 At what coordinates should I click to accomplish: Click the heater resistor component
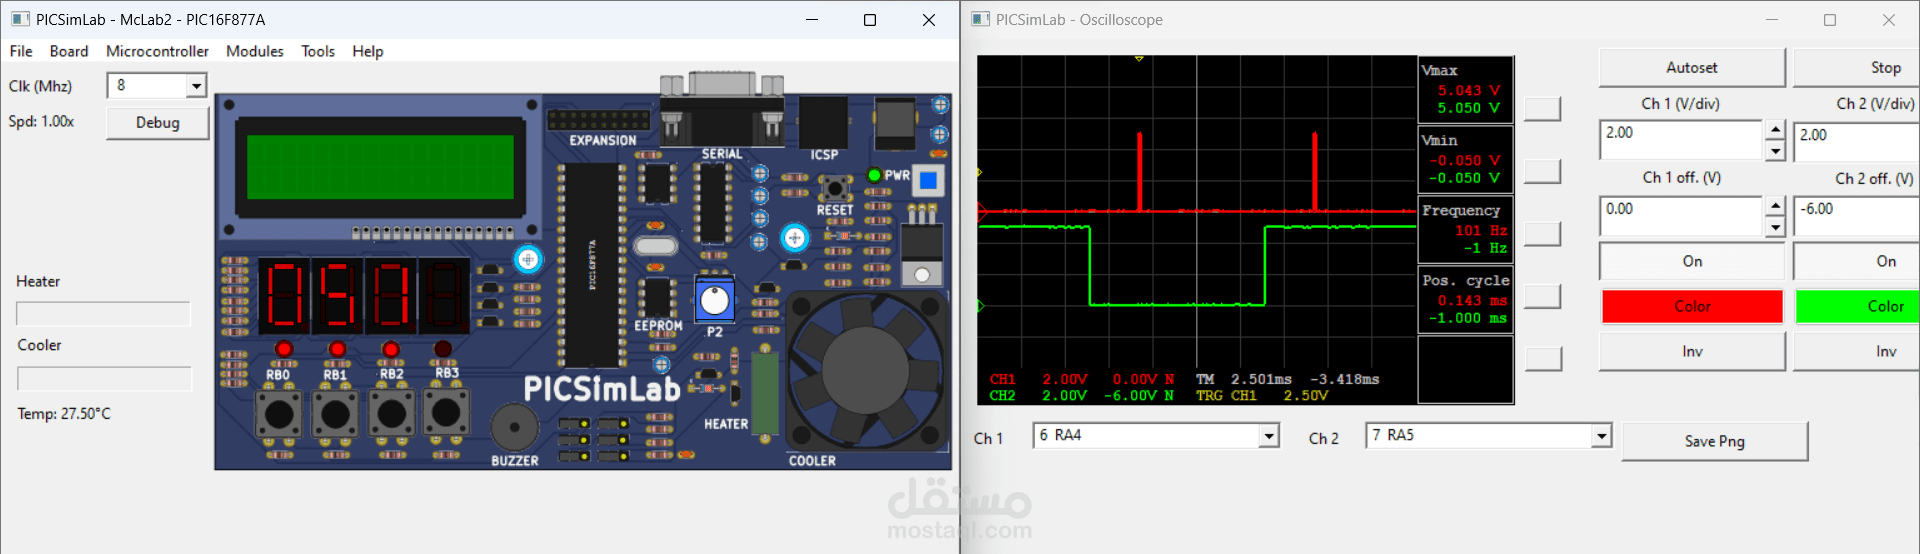click(x=765, y=392)
